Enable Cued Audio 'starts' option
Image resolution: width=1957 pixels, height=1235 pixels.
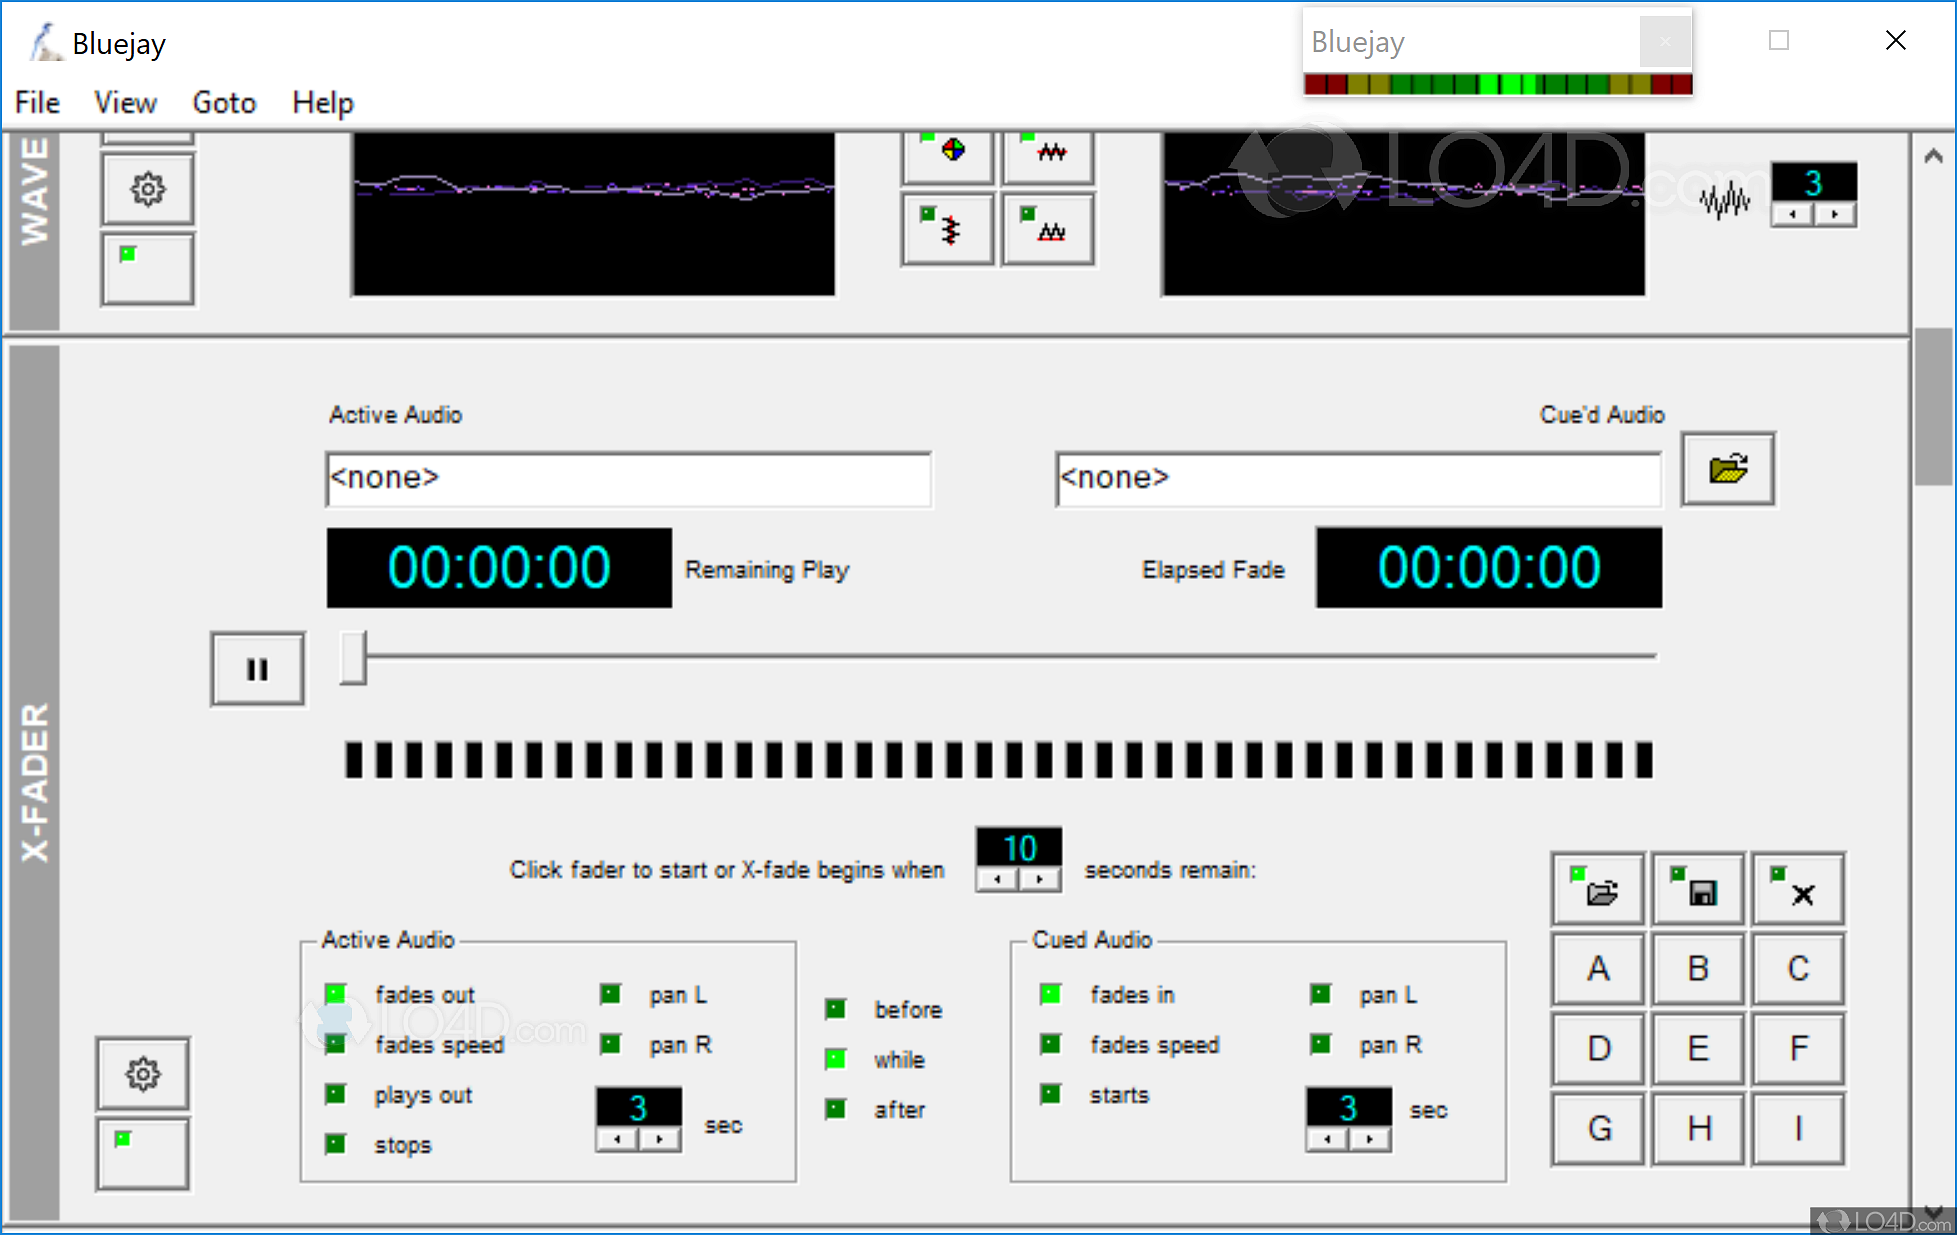(1050, 1094)
